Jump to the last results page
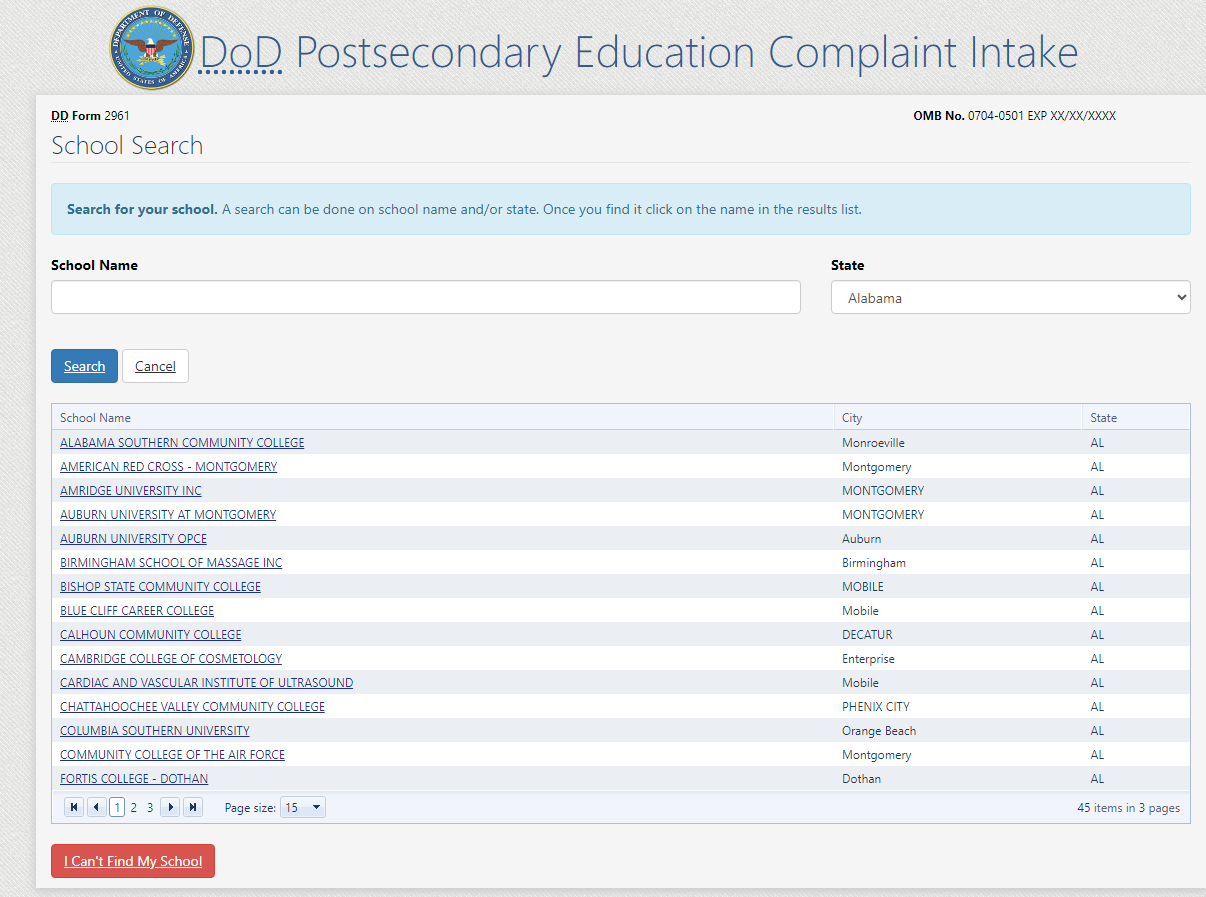1206x897 pixels. [193, 807]
